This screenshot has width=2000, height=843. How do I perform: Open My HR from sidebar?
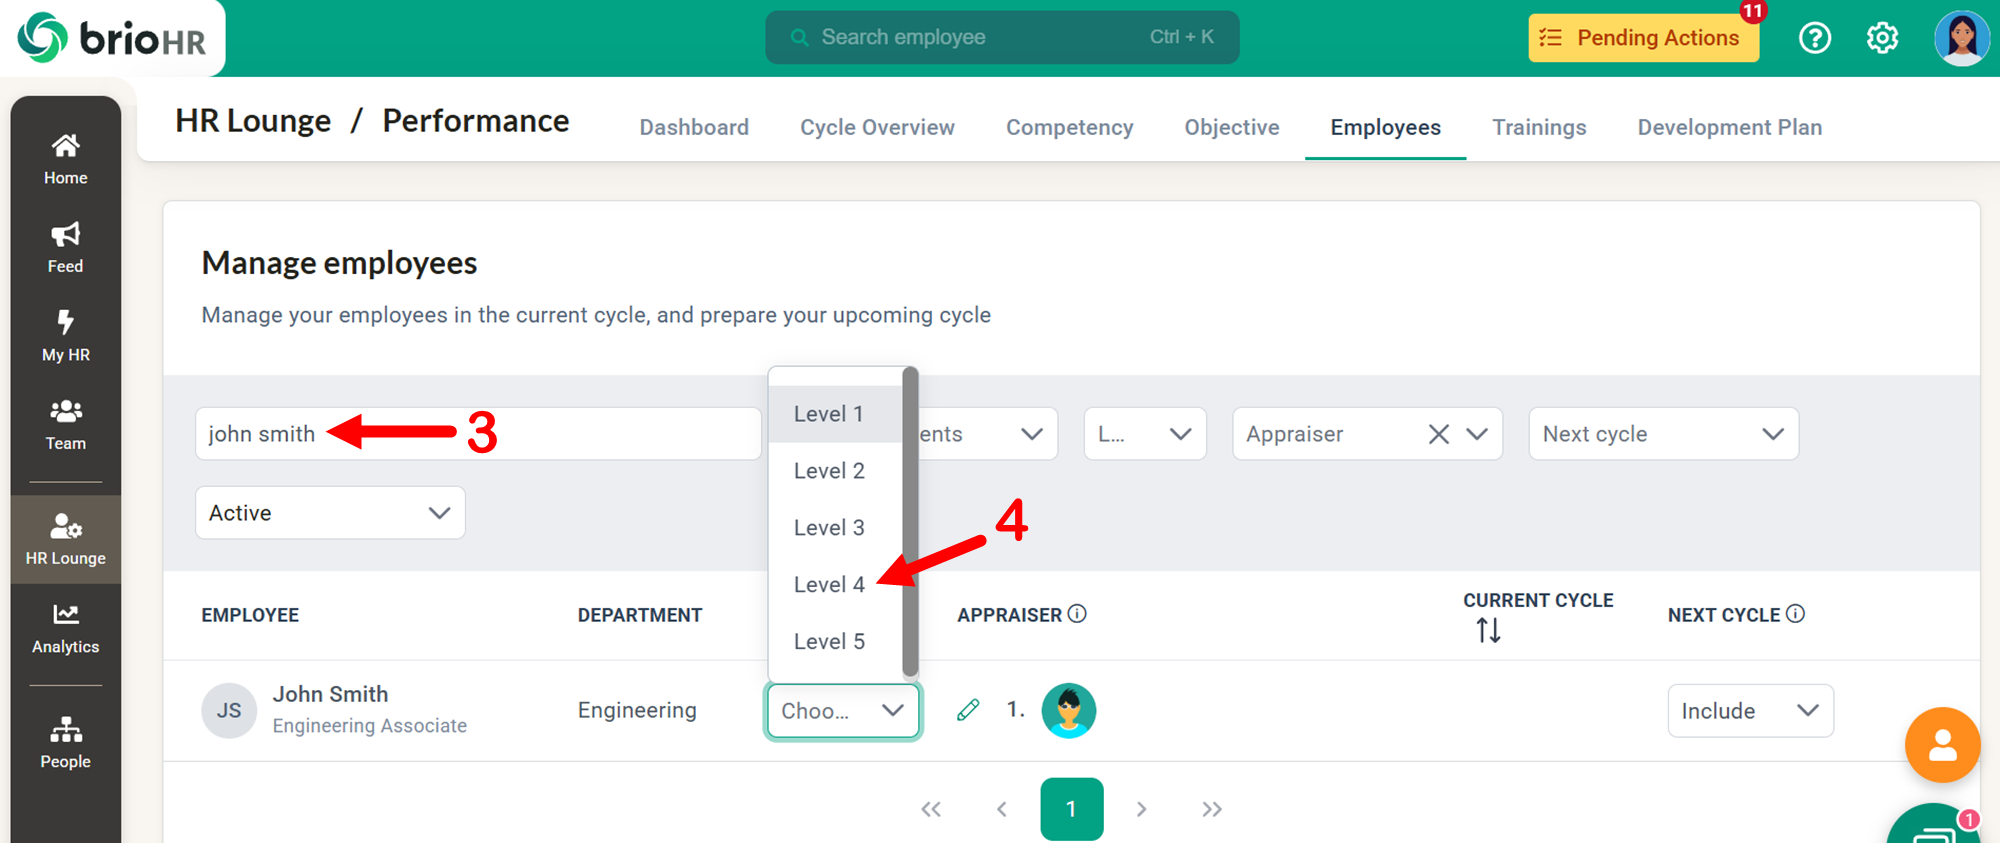coord(65,335)
